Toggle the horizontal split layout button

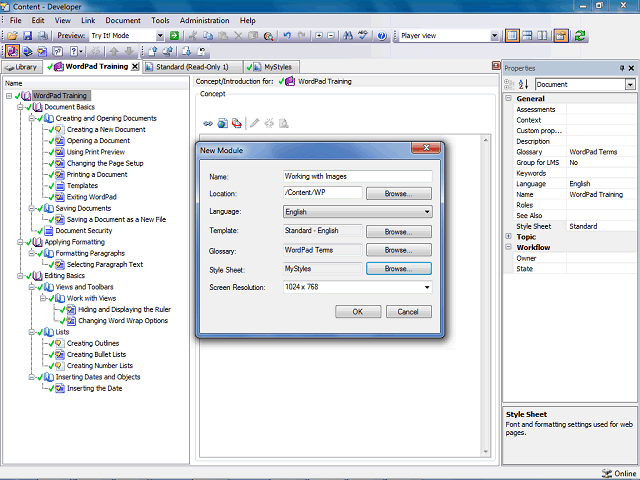tap(527, 36)
